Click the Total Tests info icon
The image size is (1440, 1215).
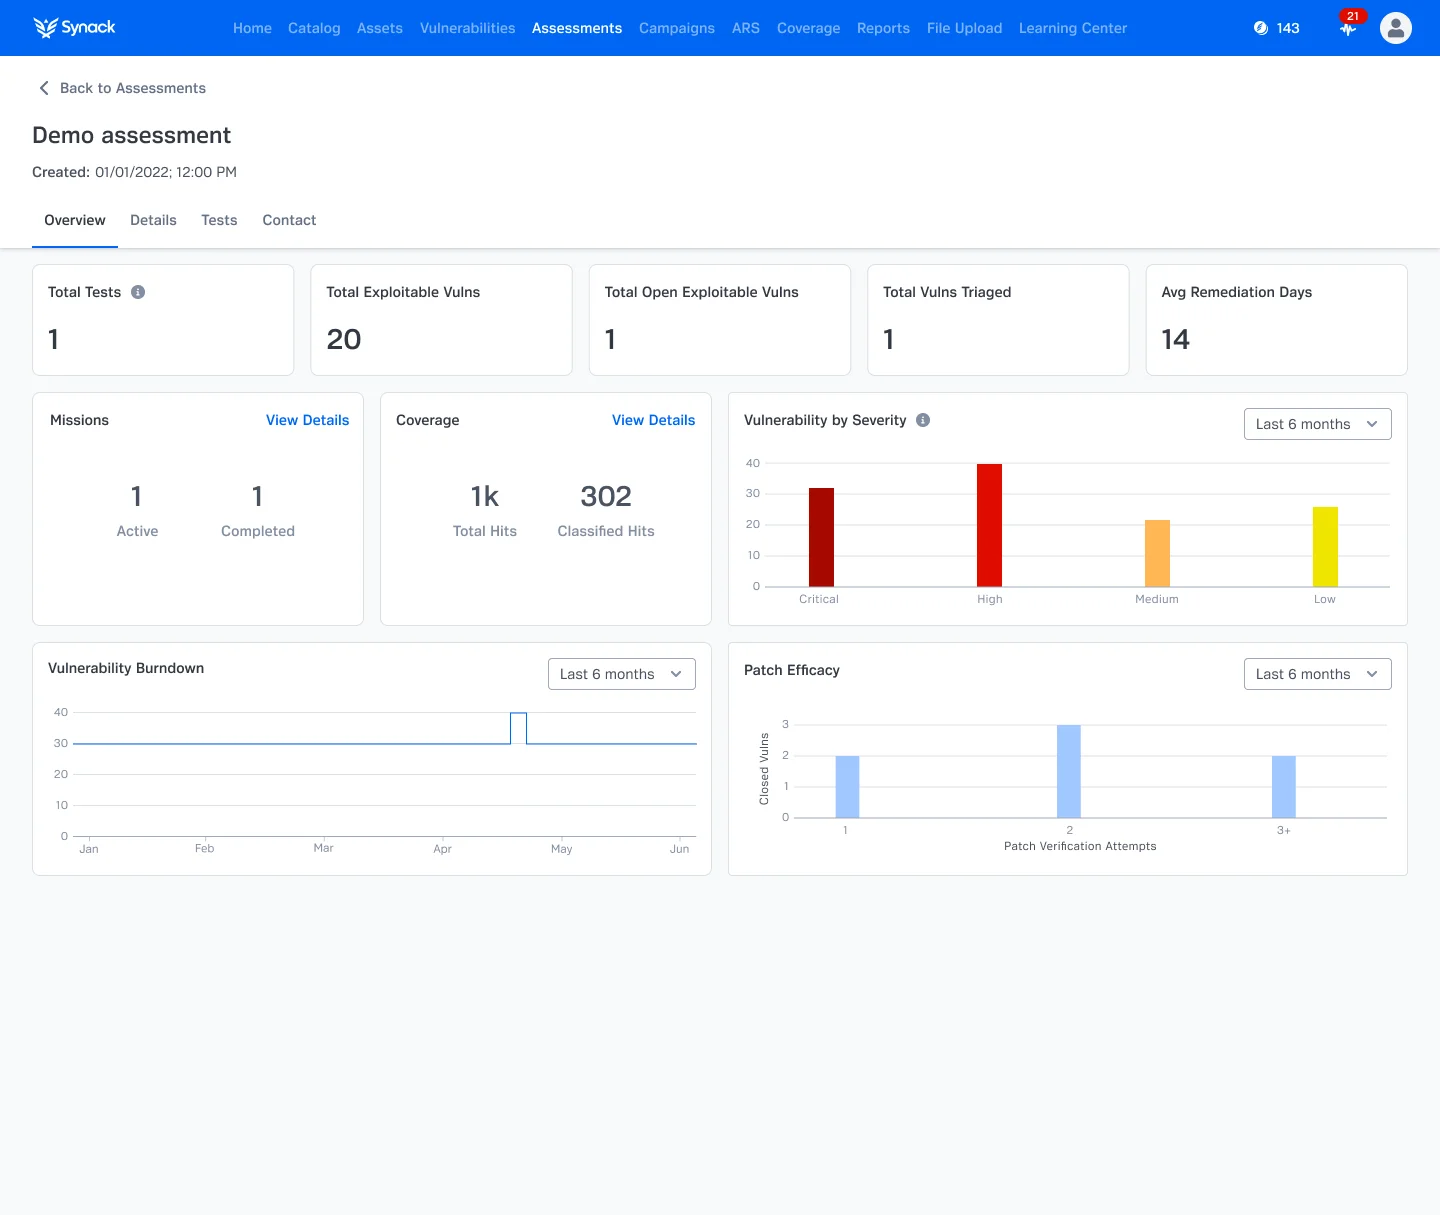tap(138, 292)
